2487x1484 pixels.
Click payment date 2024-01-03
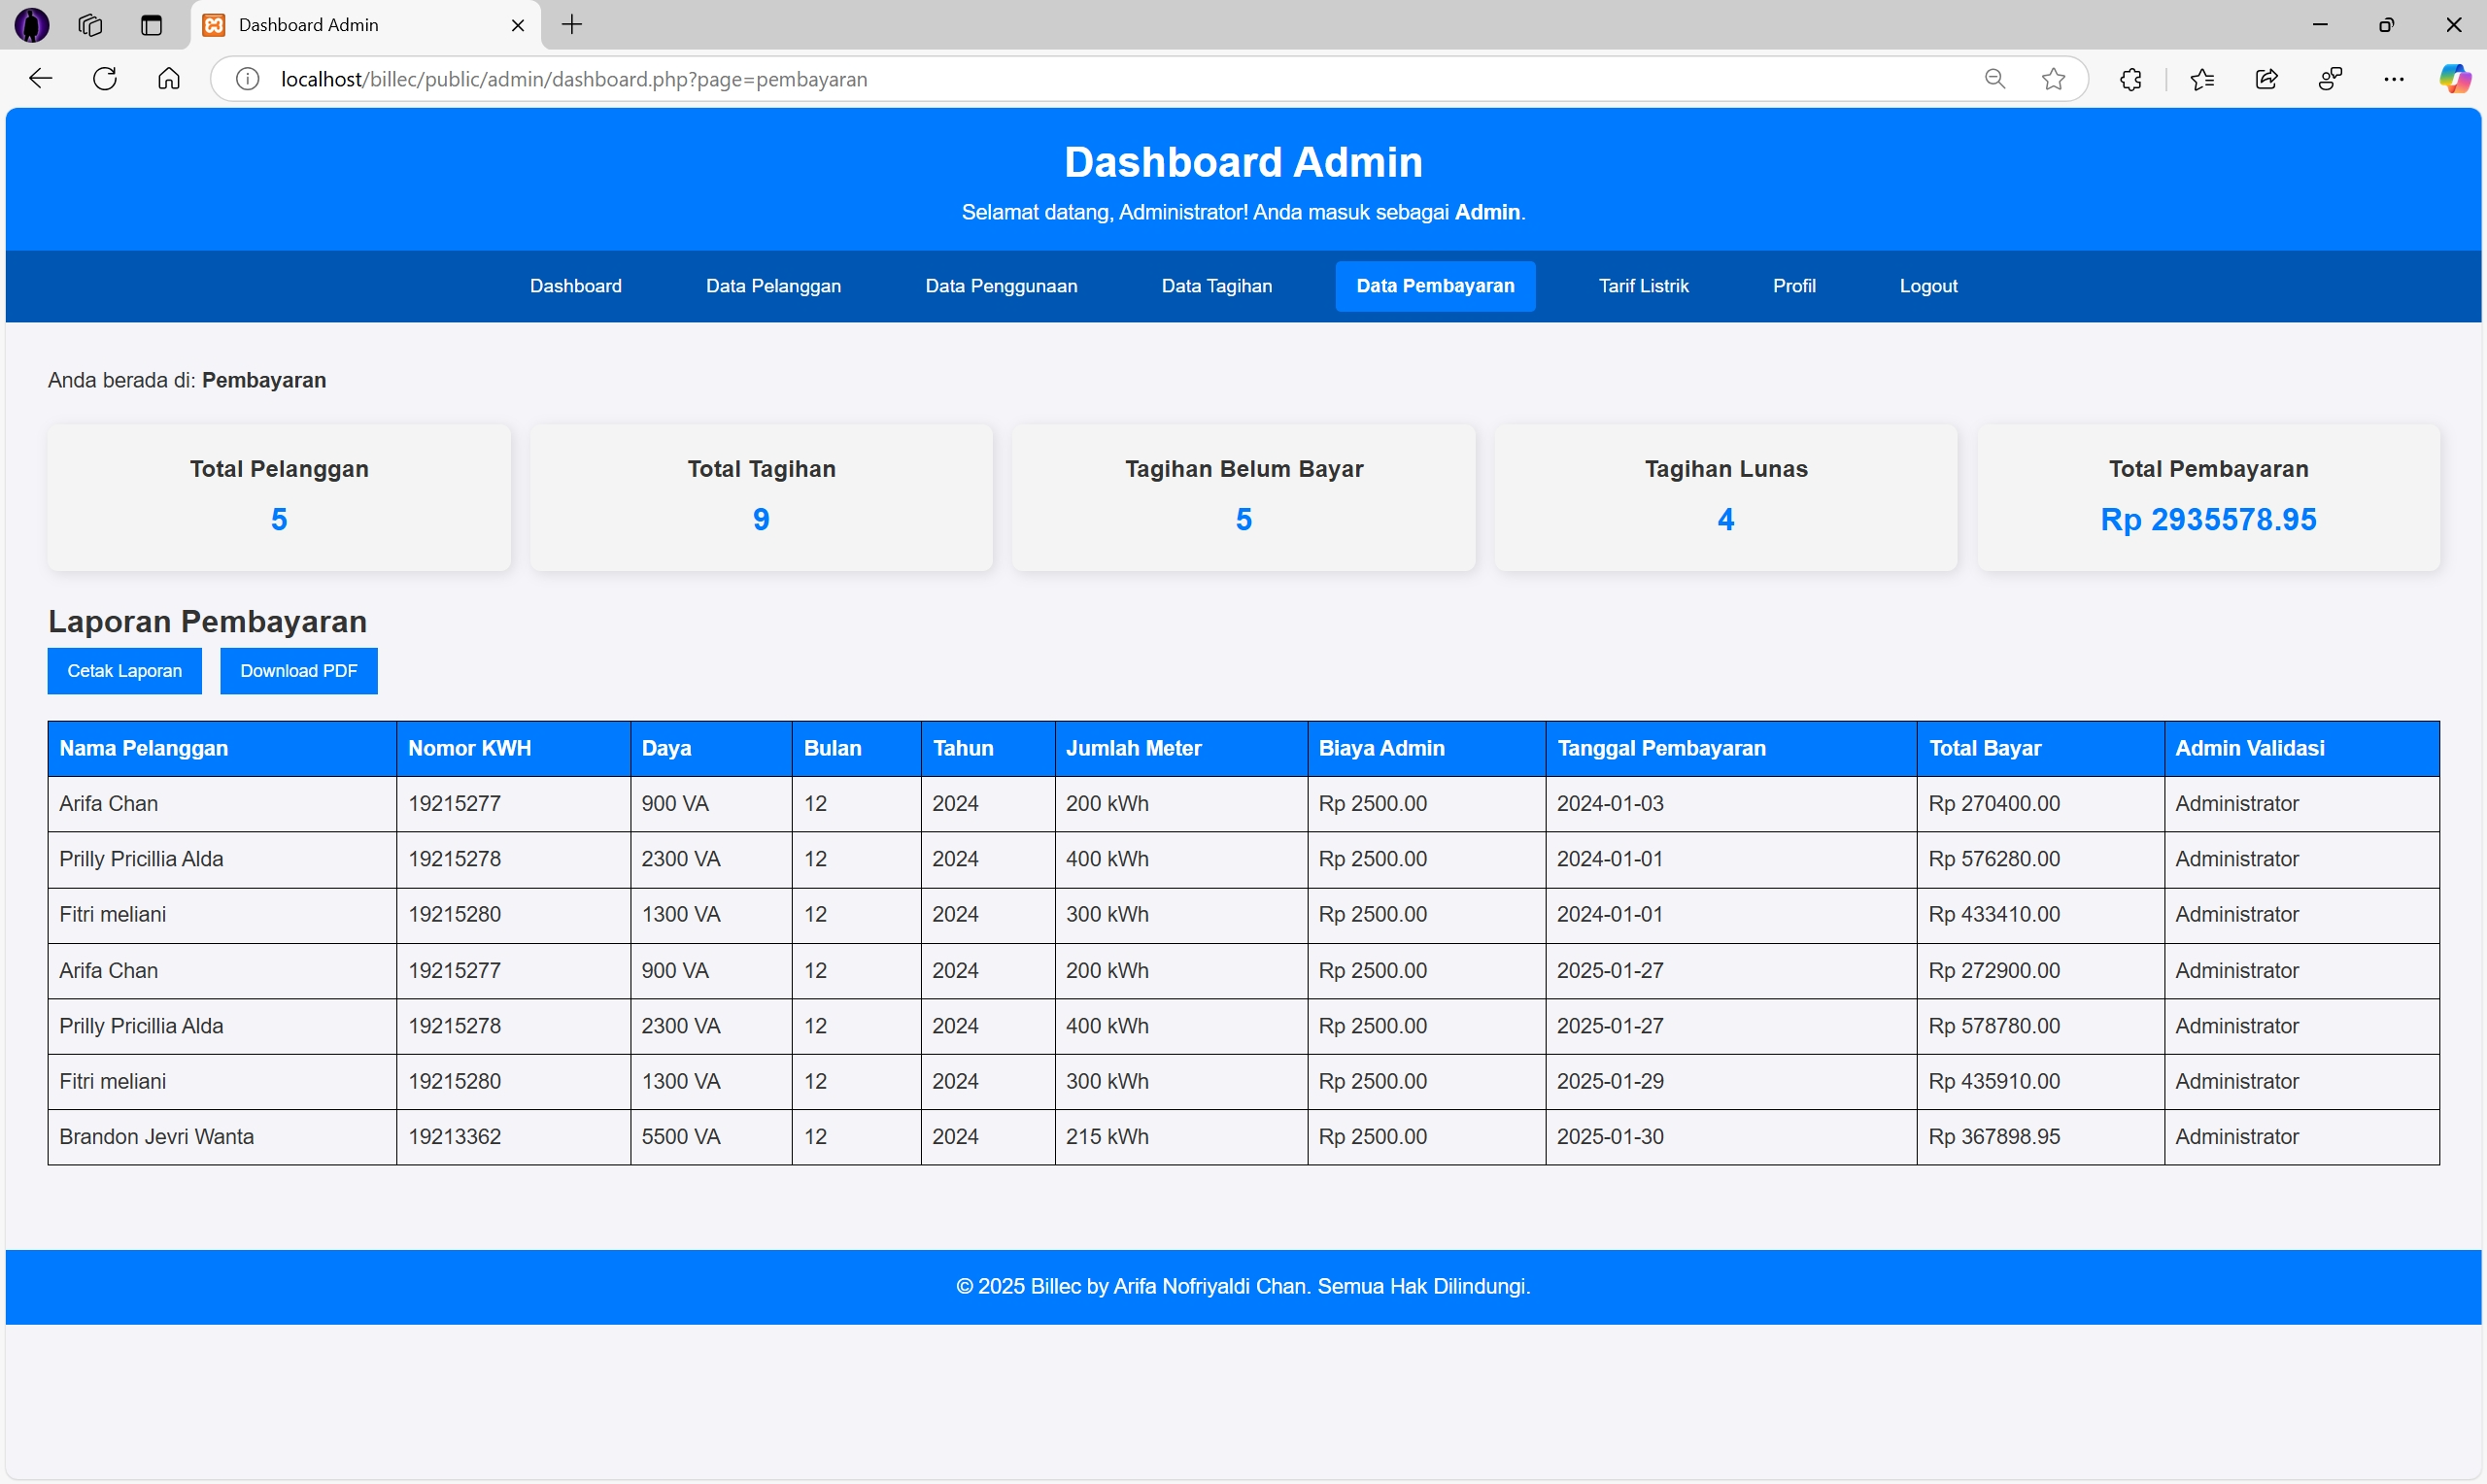pyautogui.click(x=1610, y=804)
